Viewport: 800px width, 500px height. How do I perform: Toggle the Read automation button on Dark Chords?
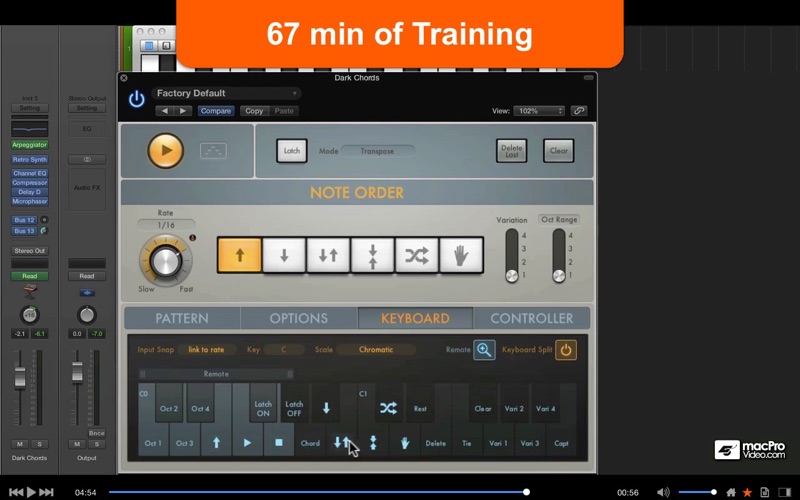(30, 276)
